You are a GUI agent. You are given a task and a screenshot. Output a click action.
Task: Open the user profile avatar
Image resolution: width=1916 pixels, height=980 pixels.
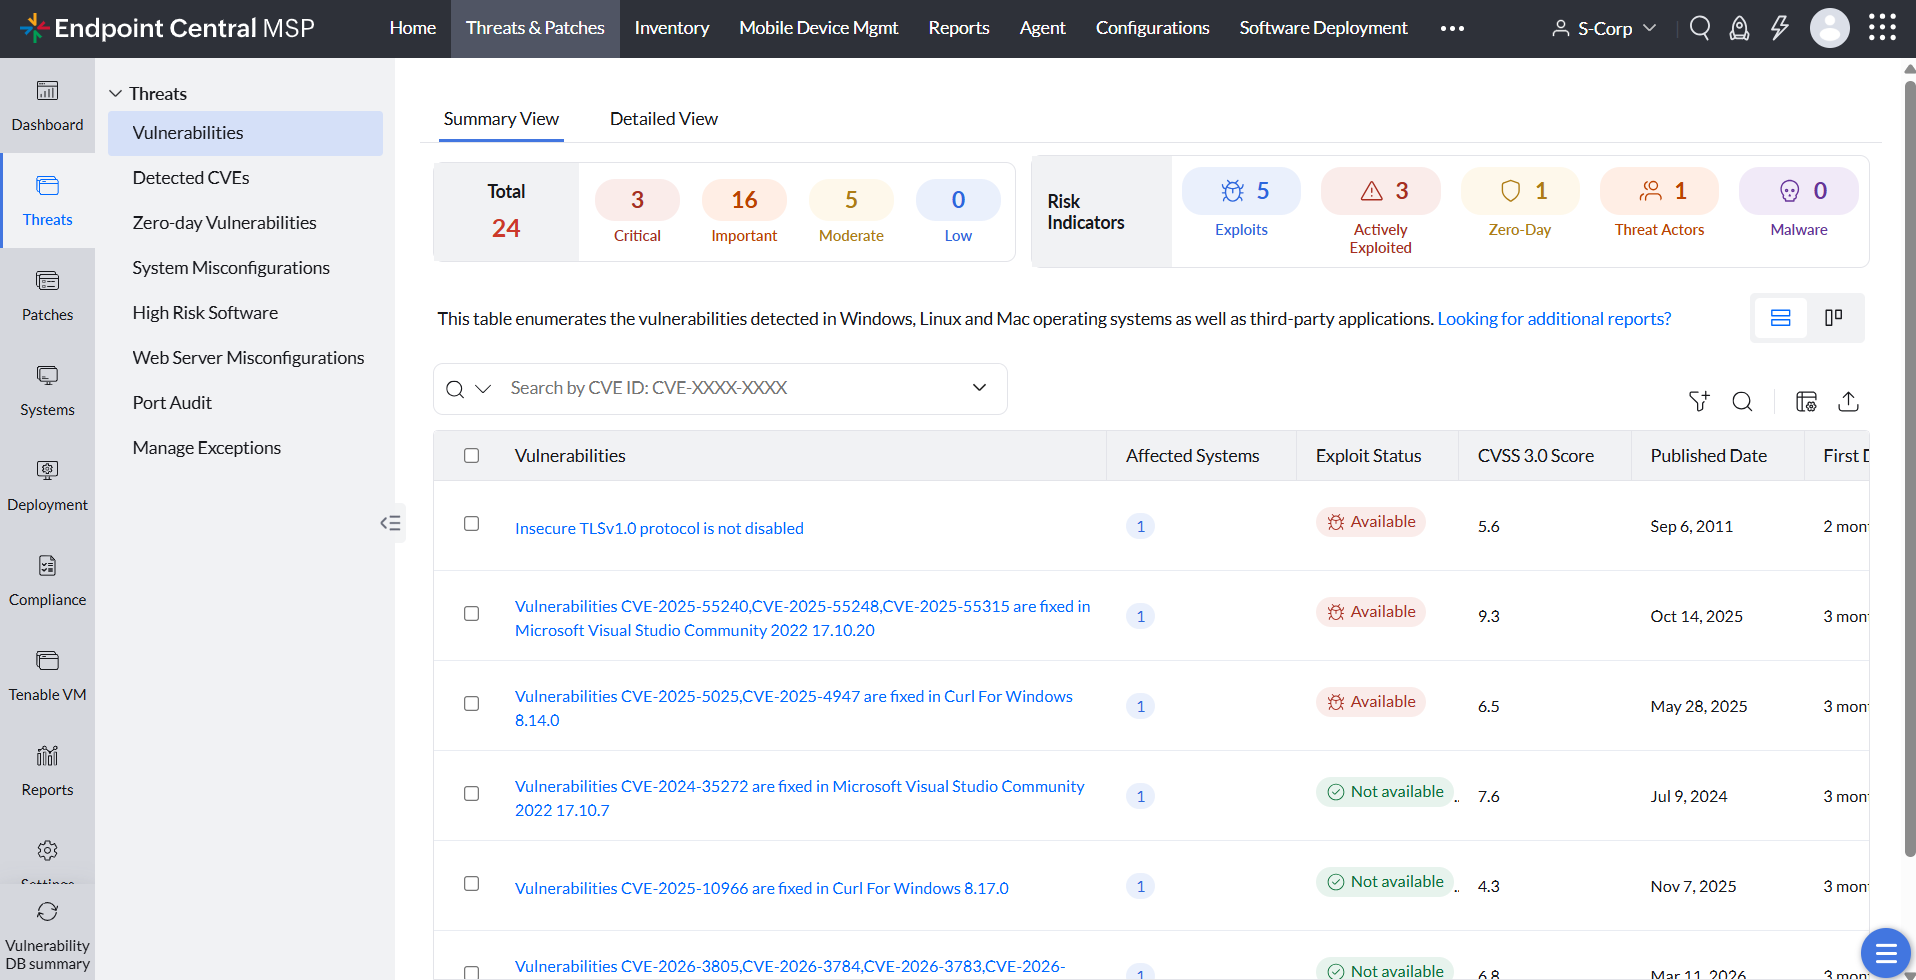click(x=1830, y=28)
